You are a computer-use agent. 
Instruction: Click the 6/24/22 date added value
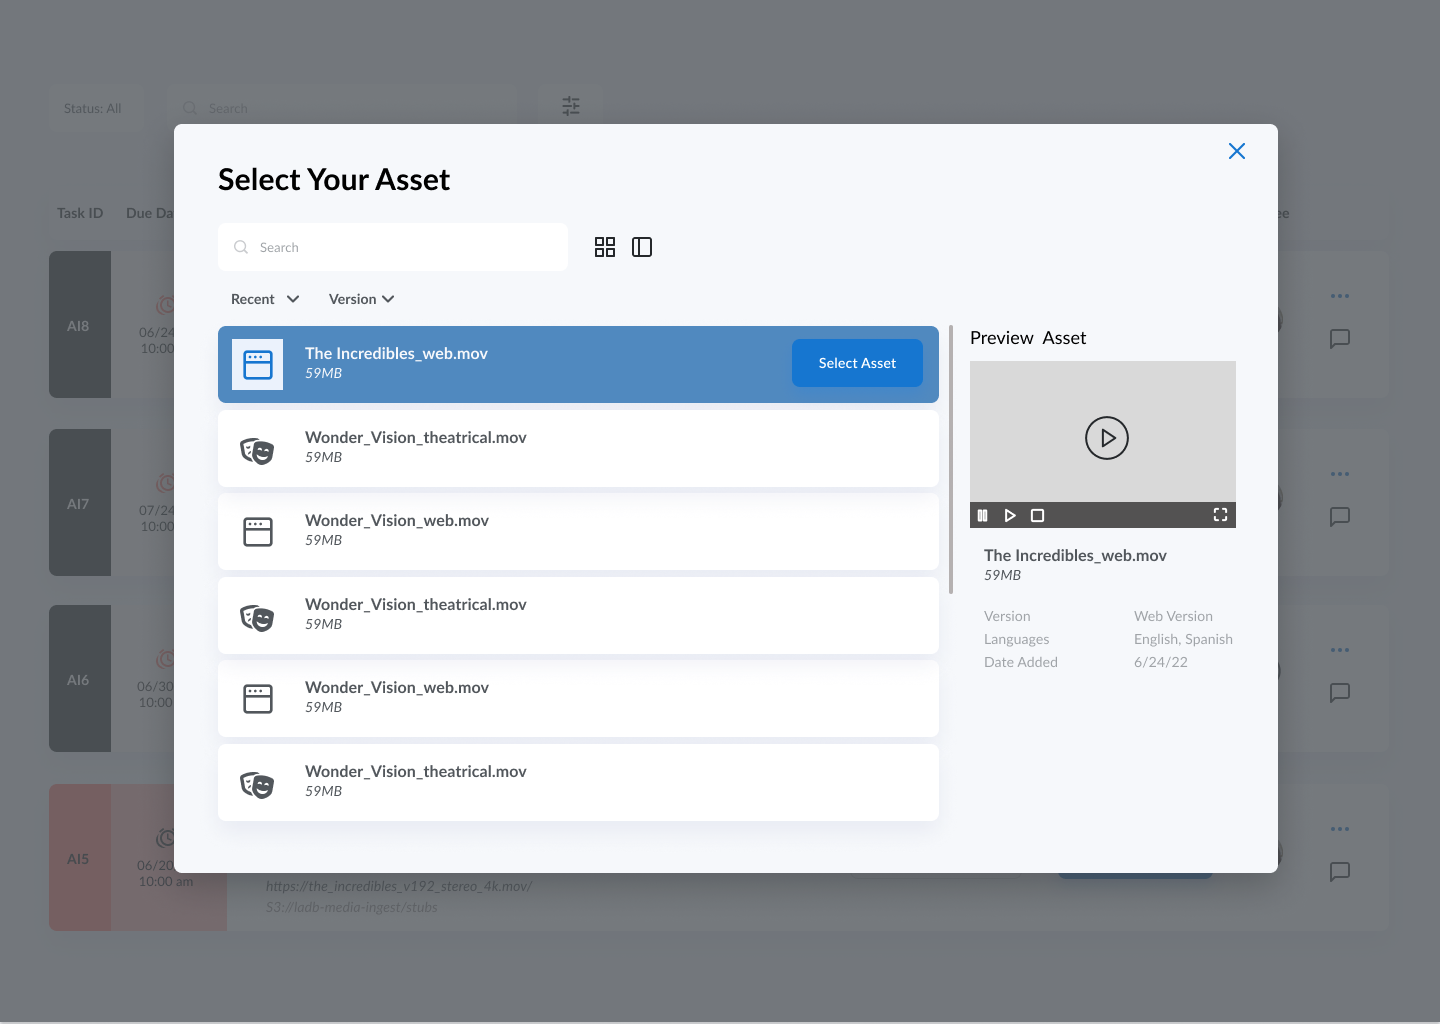click(1161, 662)
